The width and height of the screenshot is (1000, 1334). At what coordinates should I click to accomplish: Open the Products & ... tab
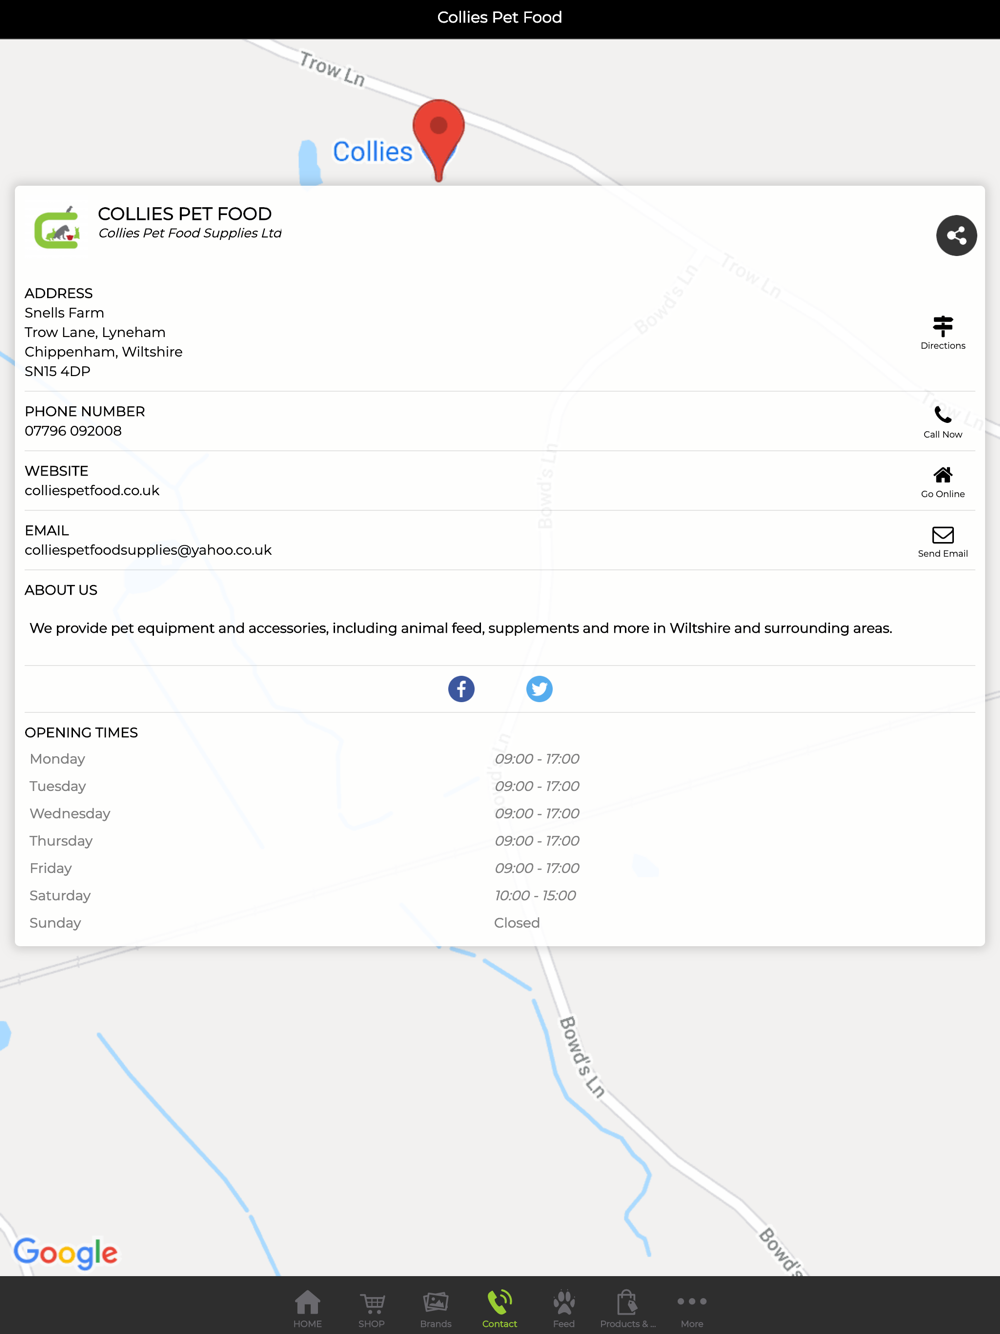[628, 1308]
